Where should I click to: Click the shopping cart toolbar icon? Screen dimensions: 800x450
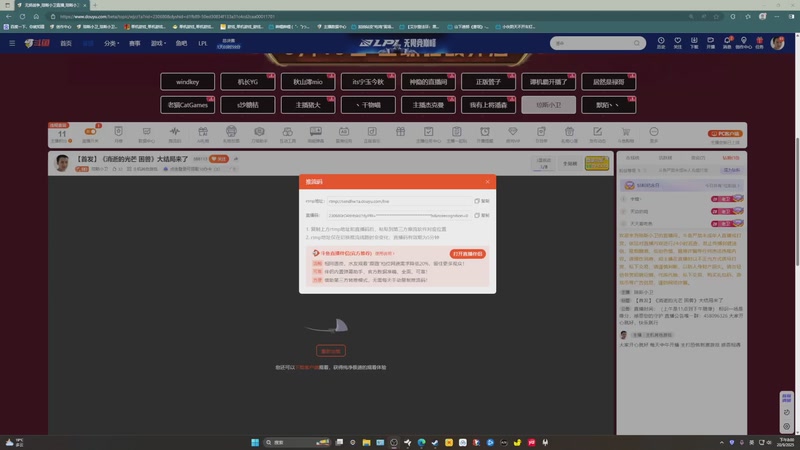626,132
